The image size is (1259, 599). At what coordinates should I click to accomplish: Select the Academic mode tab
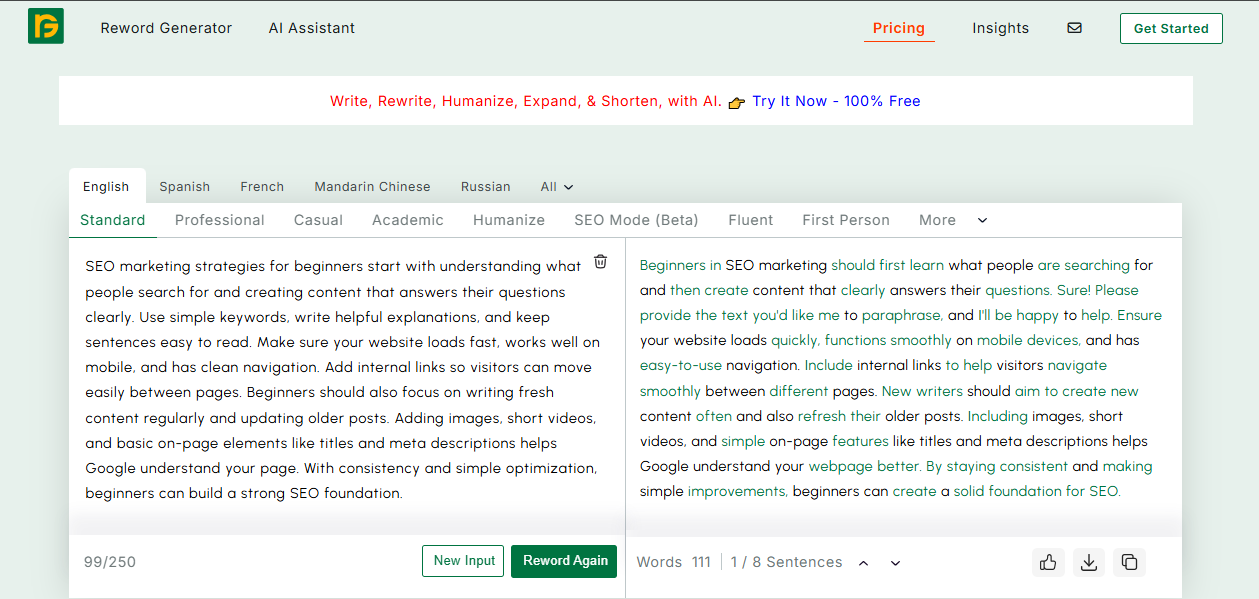(x=407, y=220)
